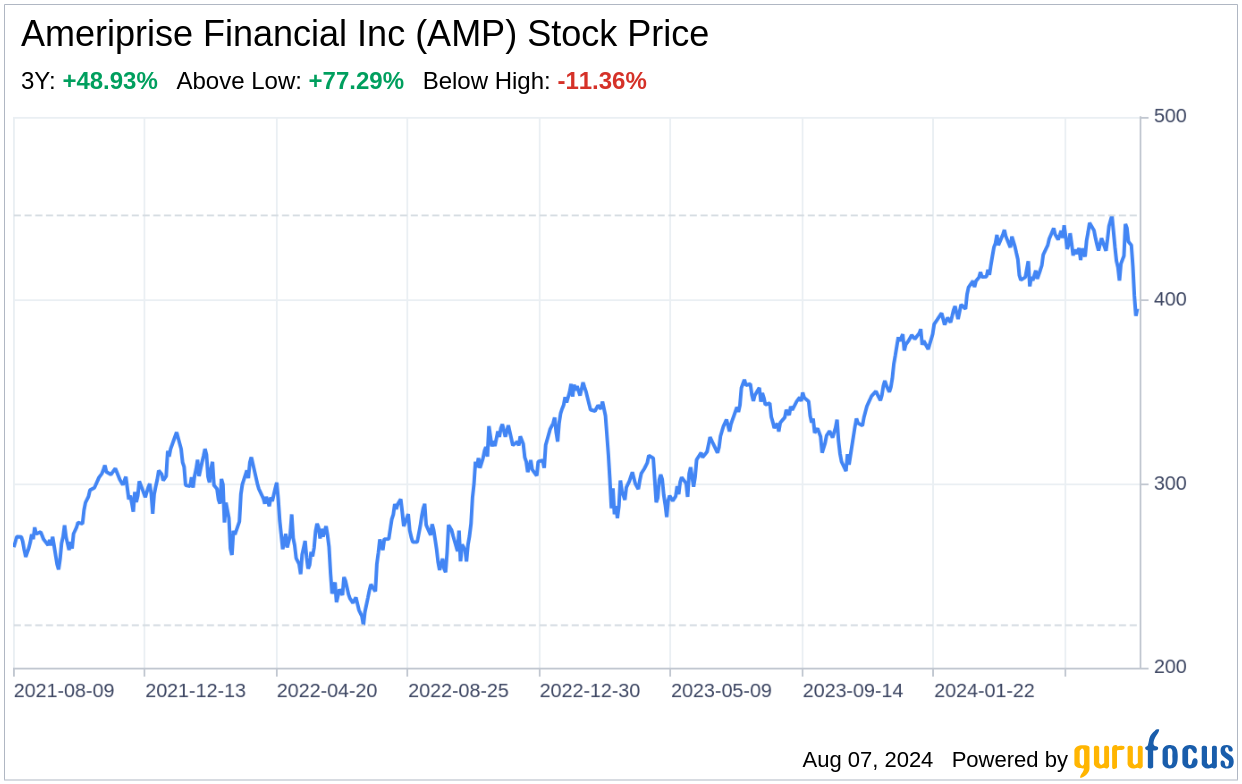Select the 2021-12-13 date label

tap(195, 691)
